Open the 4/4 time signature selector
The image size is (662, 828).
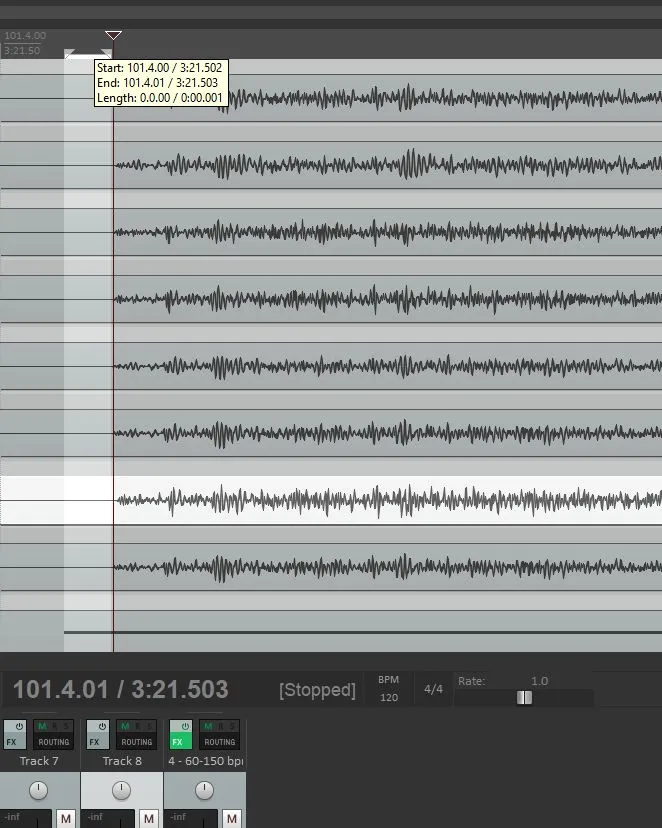(x=433, y=689)
